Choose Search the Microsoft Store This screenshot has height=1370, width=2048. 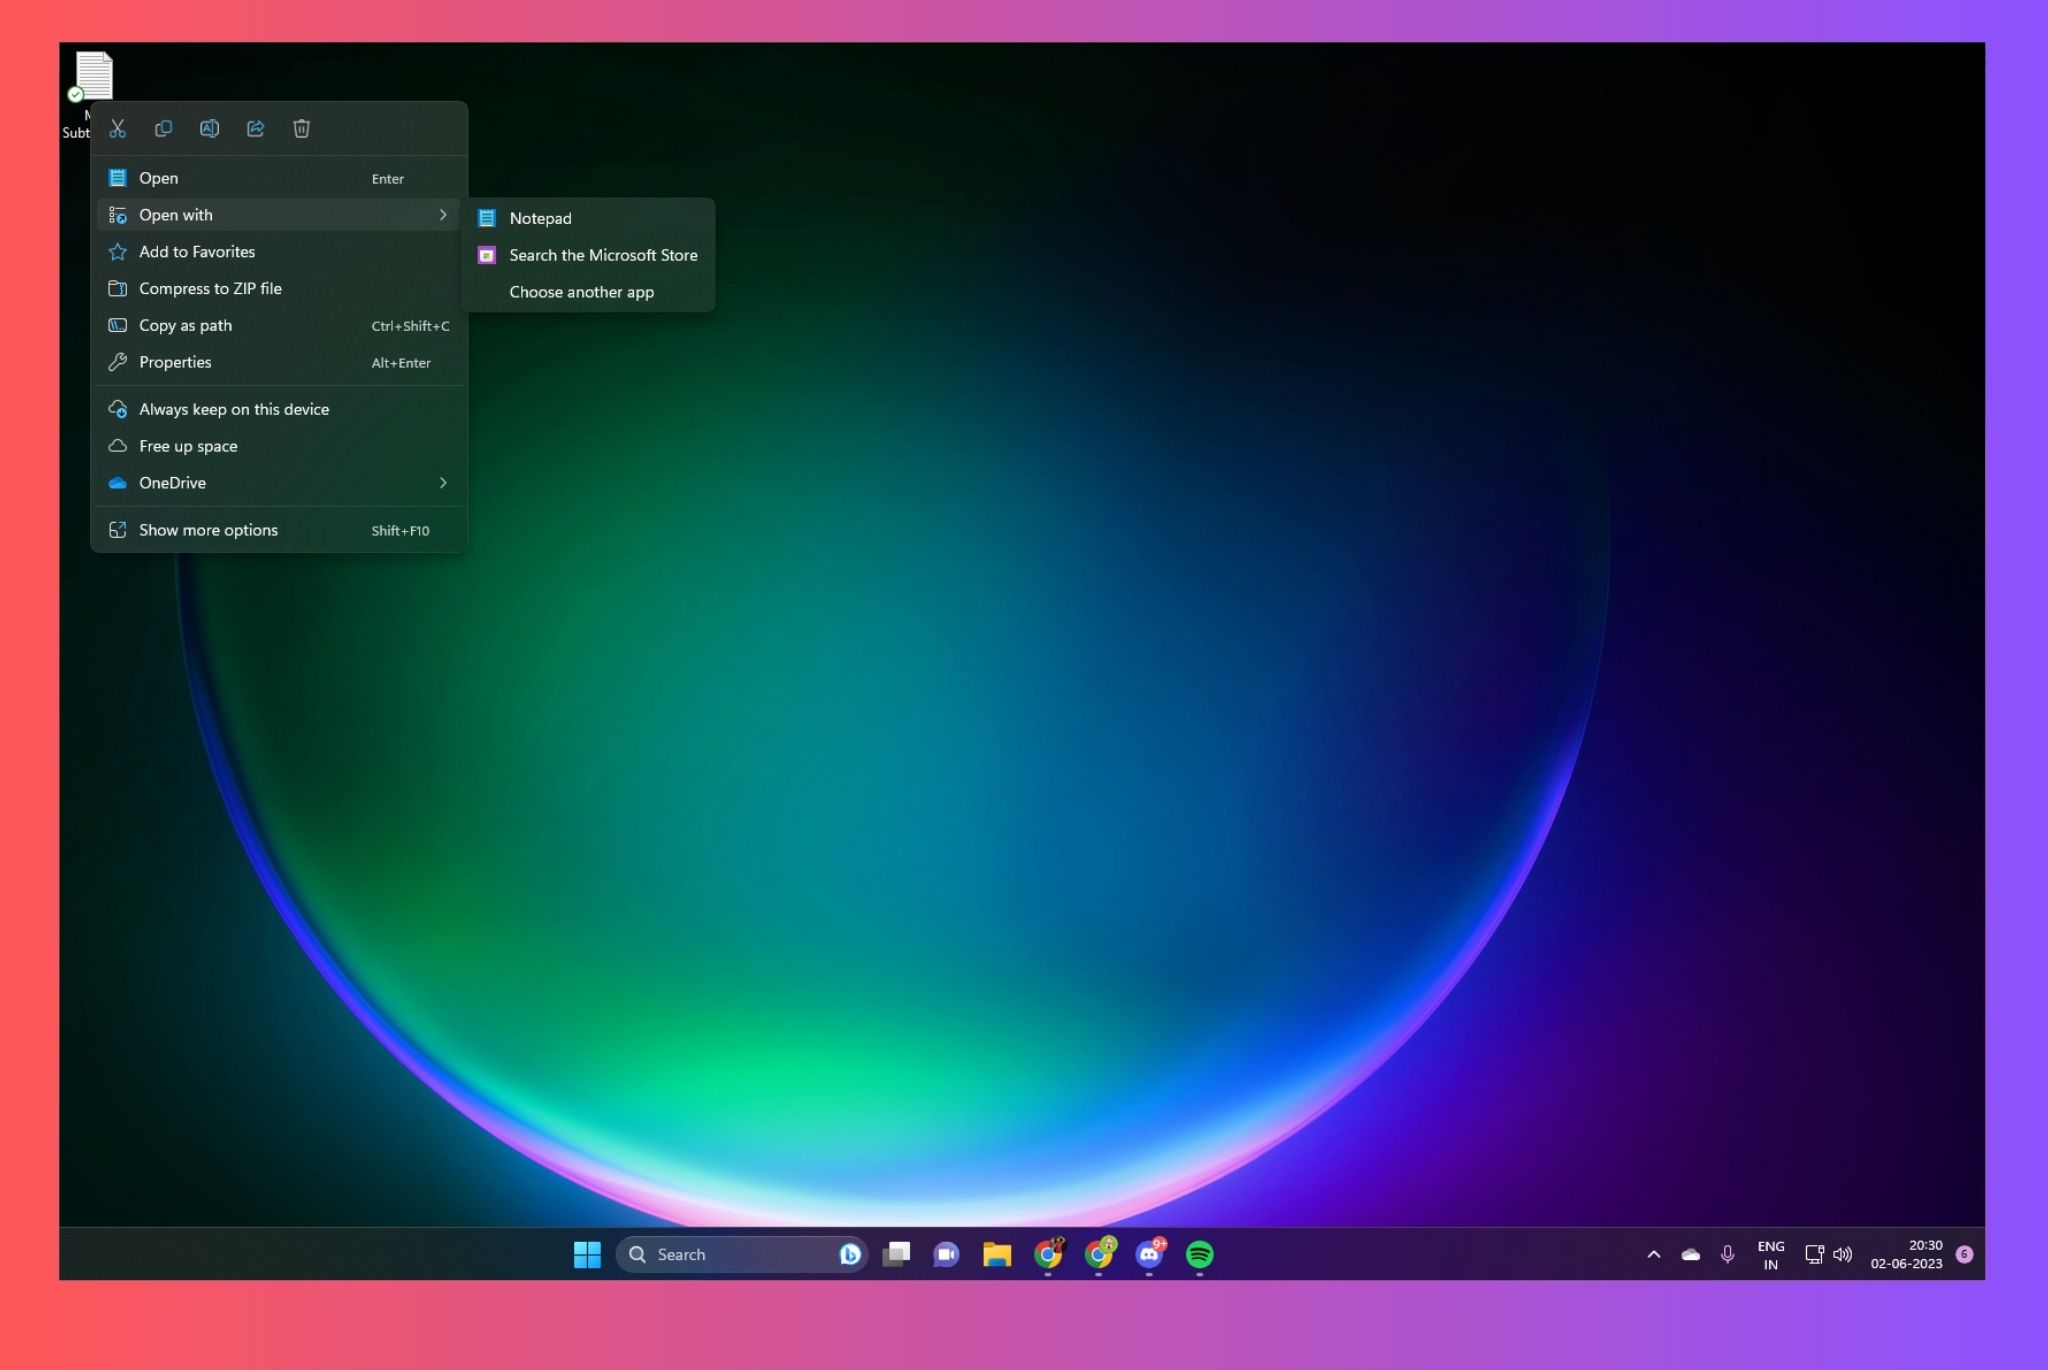(x=603, y=255)
